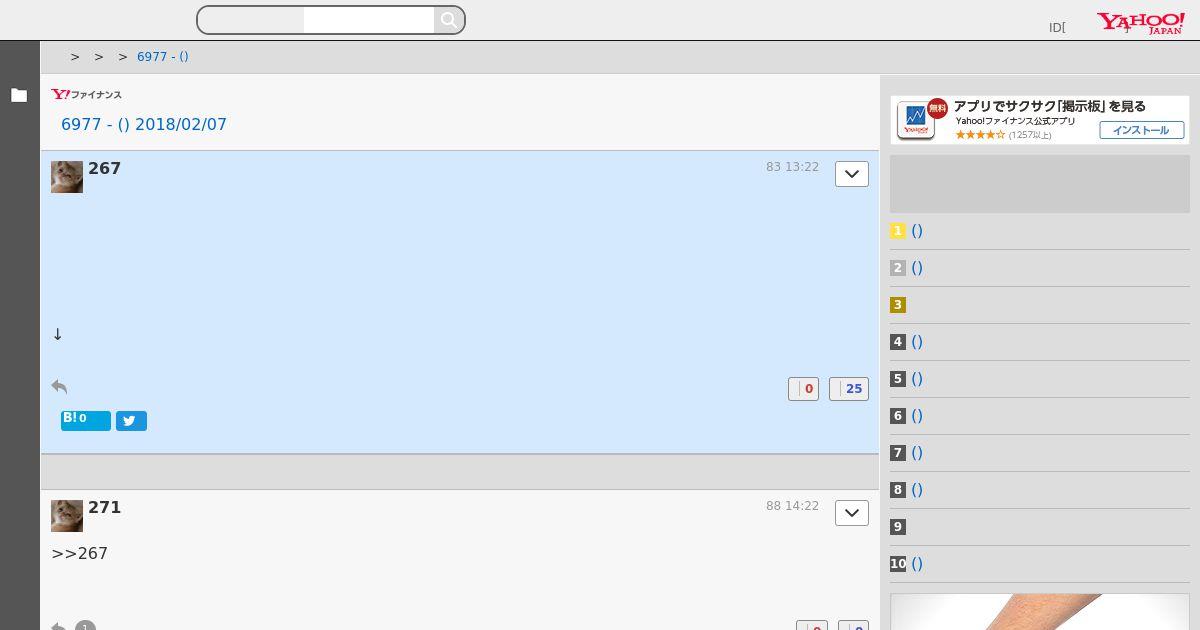Follow the >>267 reply reference link
The image size is (1200, 630).
pyautogui.click(x=80, y=554)
